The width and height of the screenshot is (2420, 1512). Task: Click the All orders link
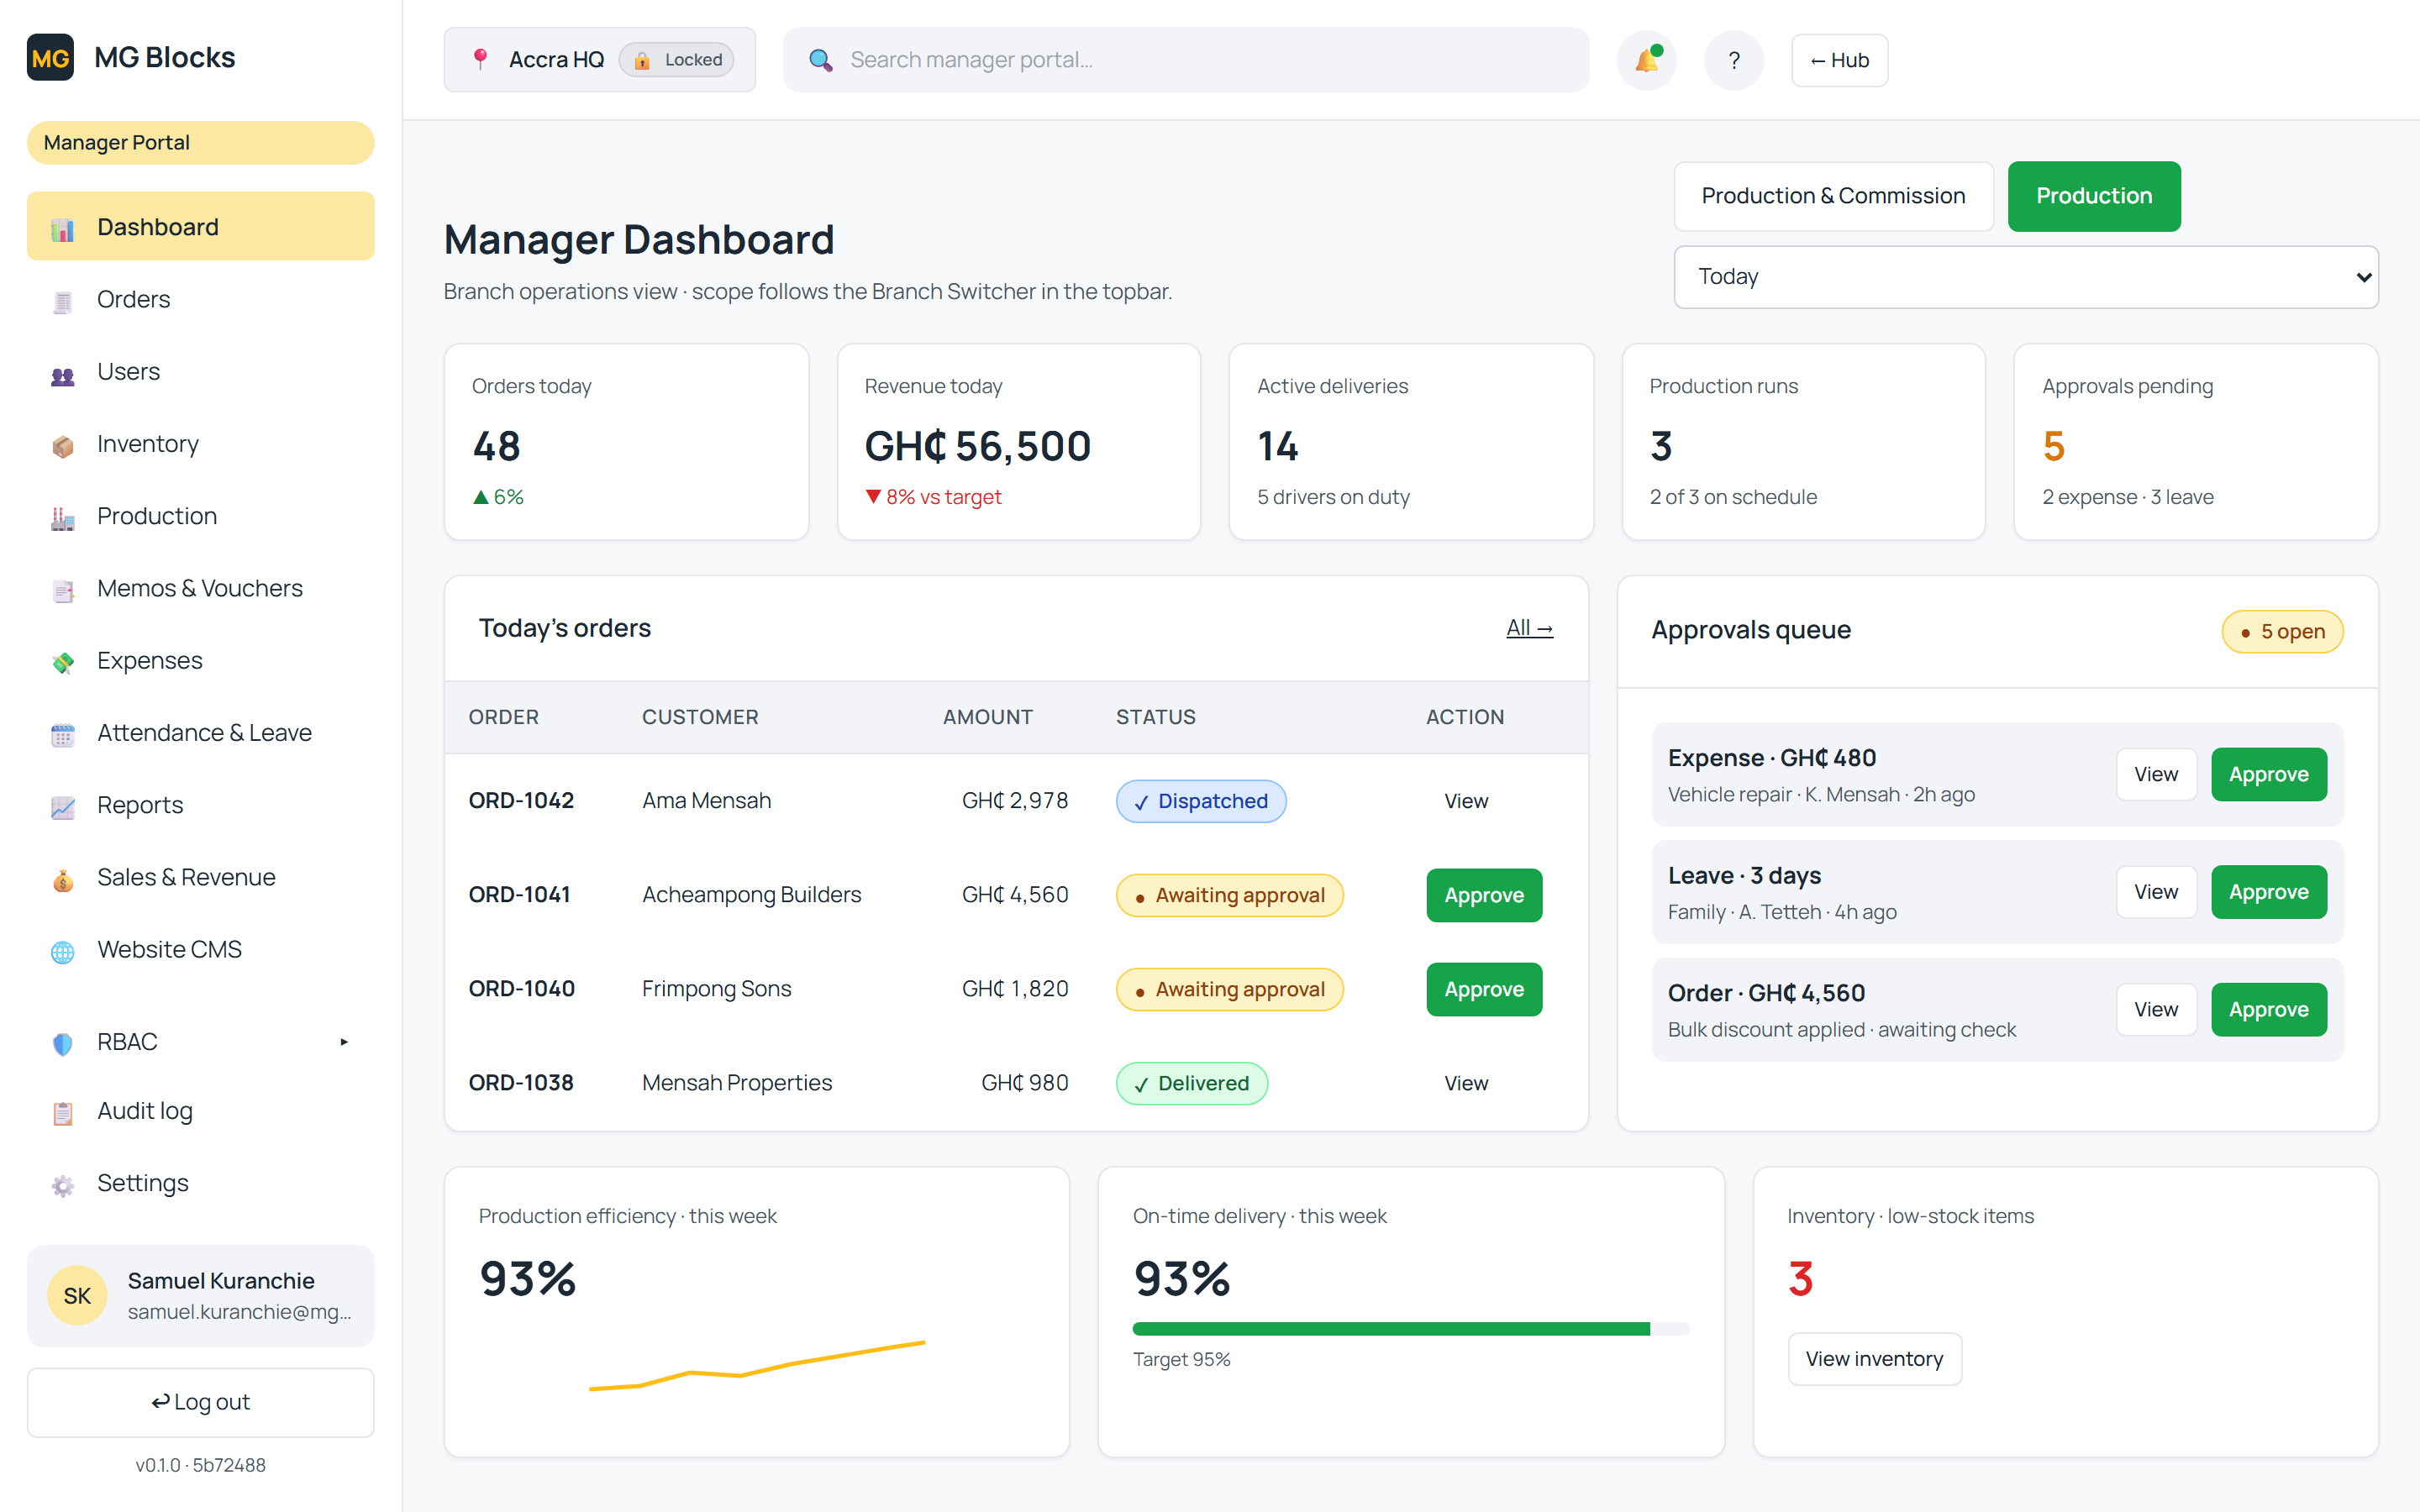coord(1529,628)
